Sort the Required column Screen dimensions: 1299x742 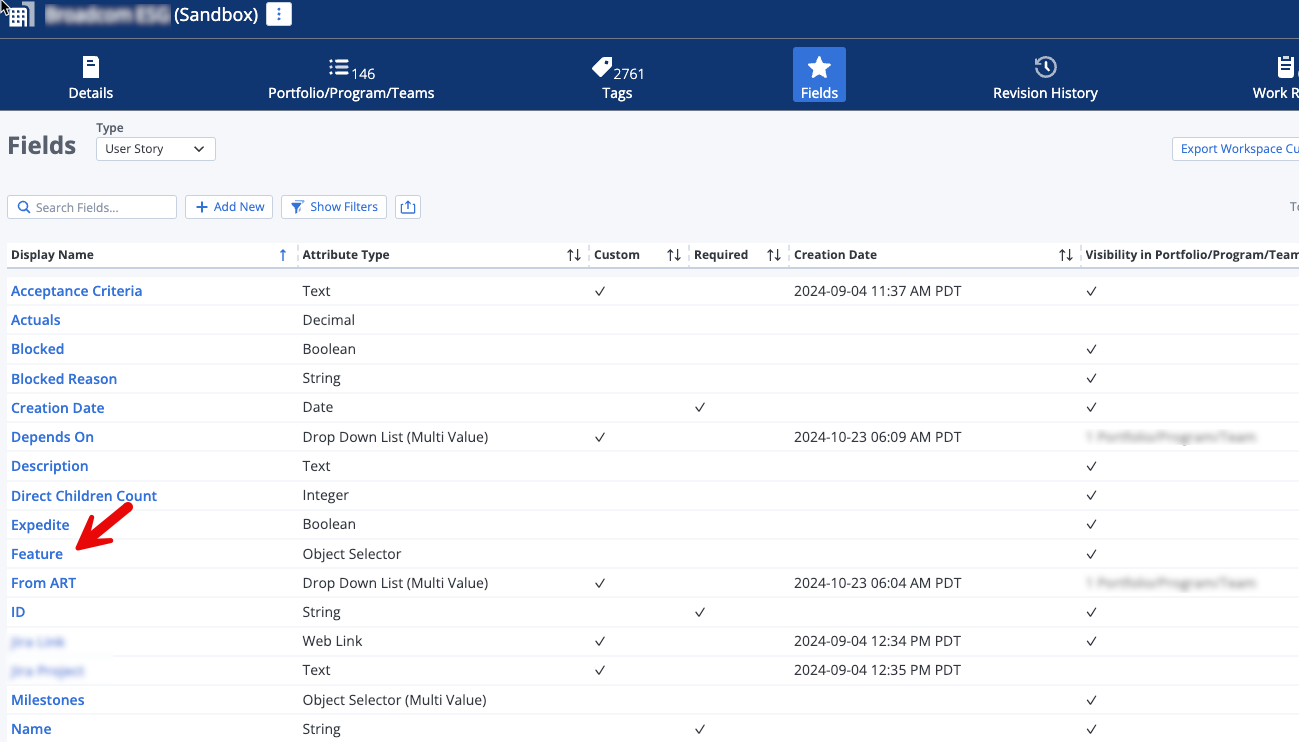coord(773,255)
